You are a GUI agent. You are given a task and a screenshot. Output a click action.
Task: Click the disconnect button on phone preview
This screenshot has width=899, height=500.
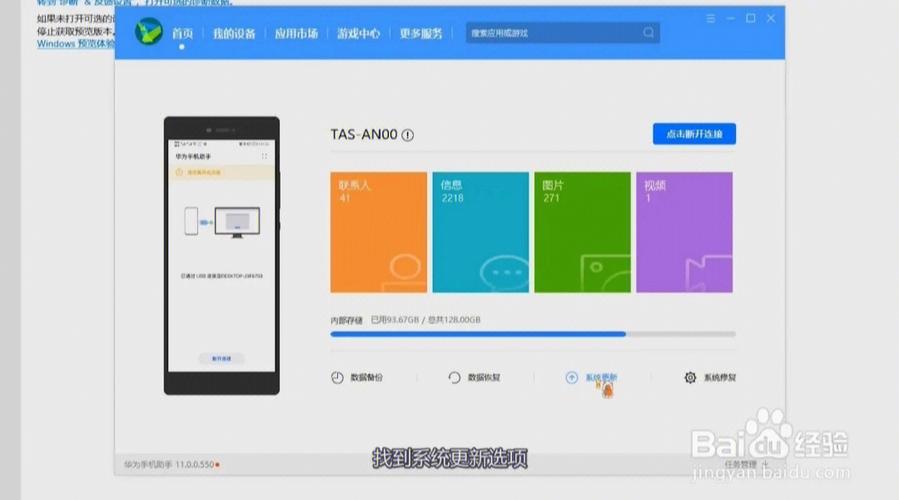point(221,358)
